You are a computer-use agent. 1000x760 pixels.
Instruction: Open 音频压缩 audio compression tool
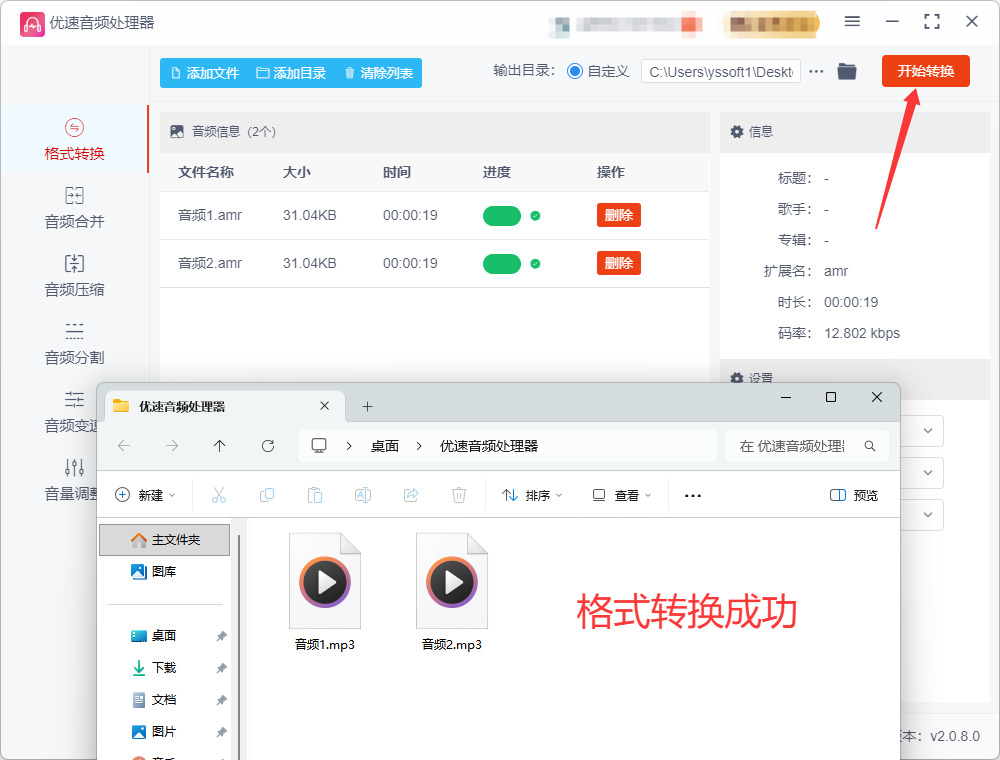tap(74, 276)
